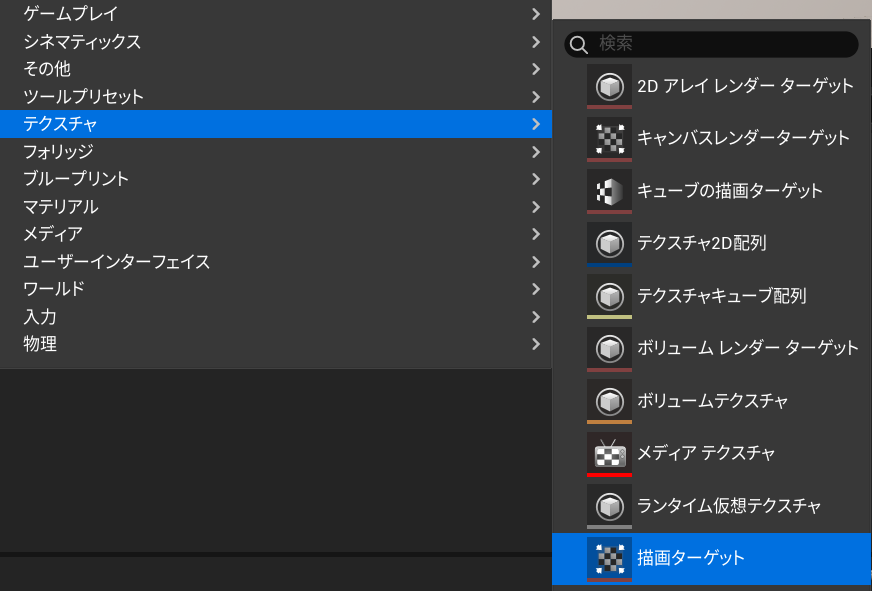Click the テクスチャキューブ配列 icon
The height and width of the screenshot is (591, 872).
(x=609, y=296)
